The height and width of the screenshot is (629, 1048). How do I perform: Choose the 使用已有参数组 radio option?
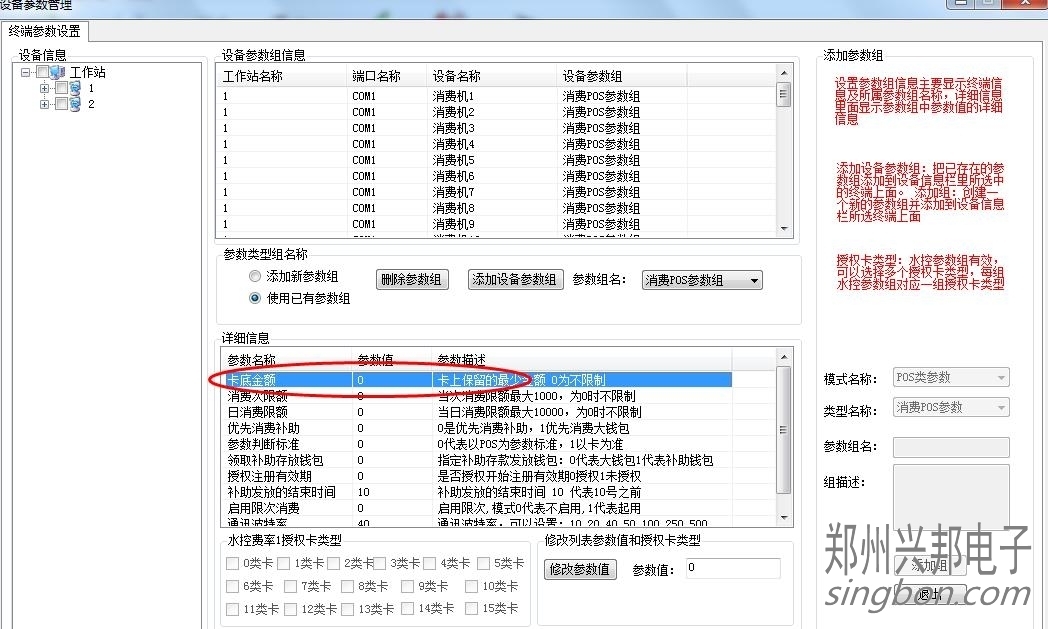[255, 298]
